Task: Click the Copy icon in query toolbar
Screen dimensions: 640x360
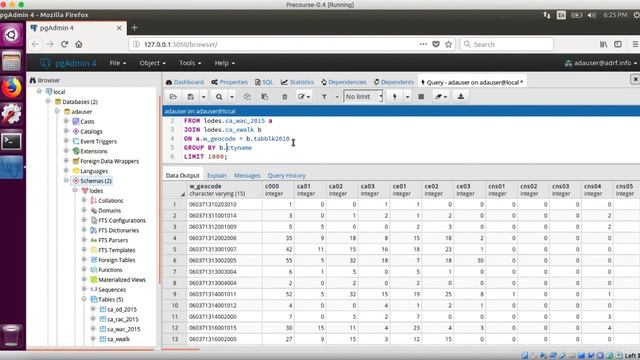Action: (247, 97)
